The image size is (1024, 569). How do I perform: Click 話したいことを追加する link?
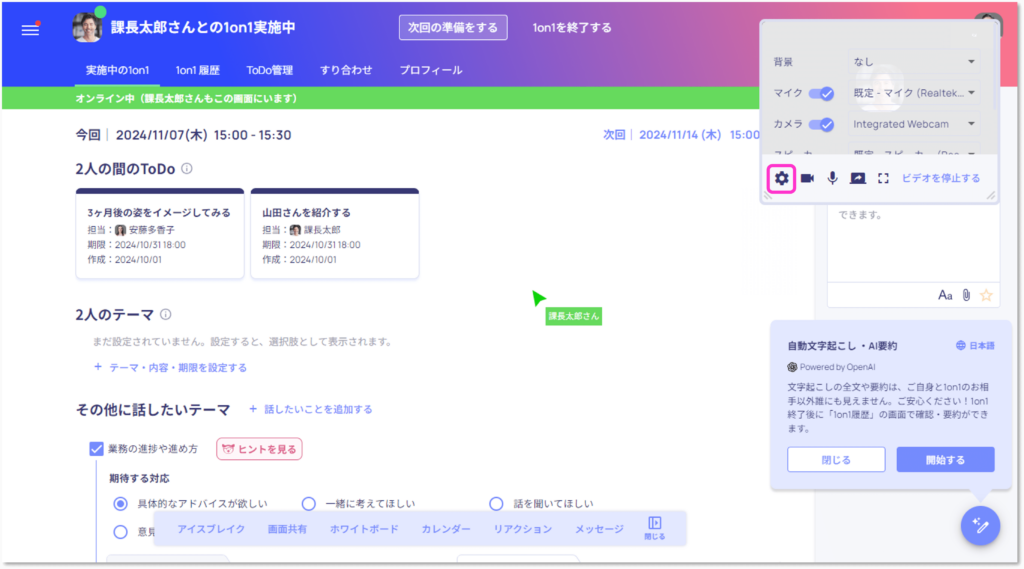[x=311, y=409]
